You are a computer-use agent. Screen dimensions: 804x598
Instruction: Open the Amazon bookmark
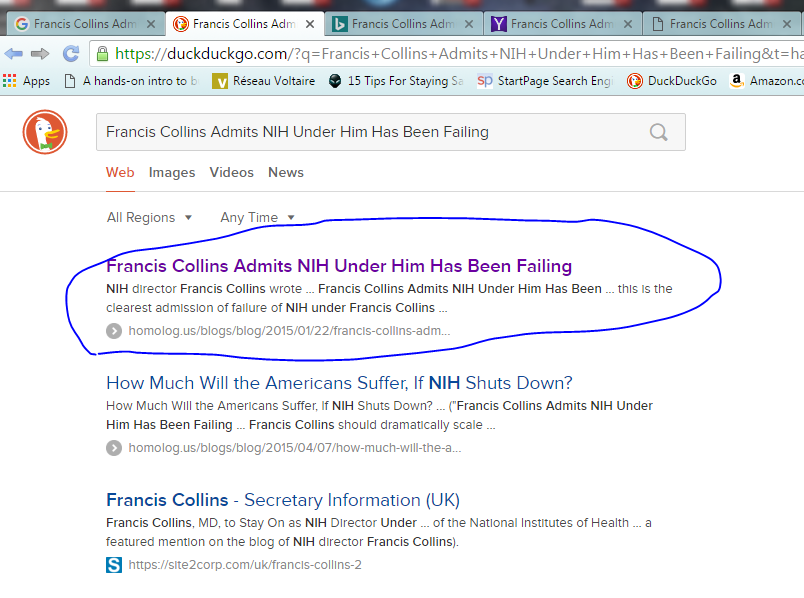[765, 81]
